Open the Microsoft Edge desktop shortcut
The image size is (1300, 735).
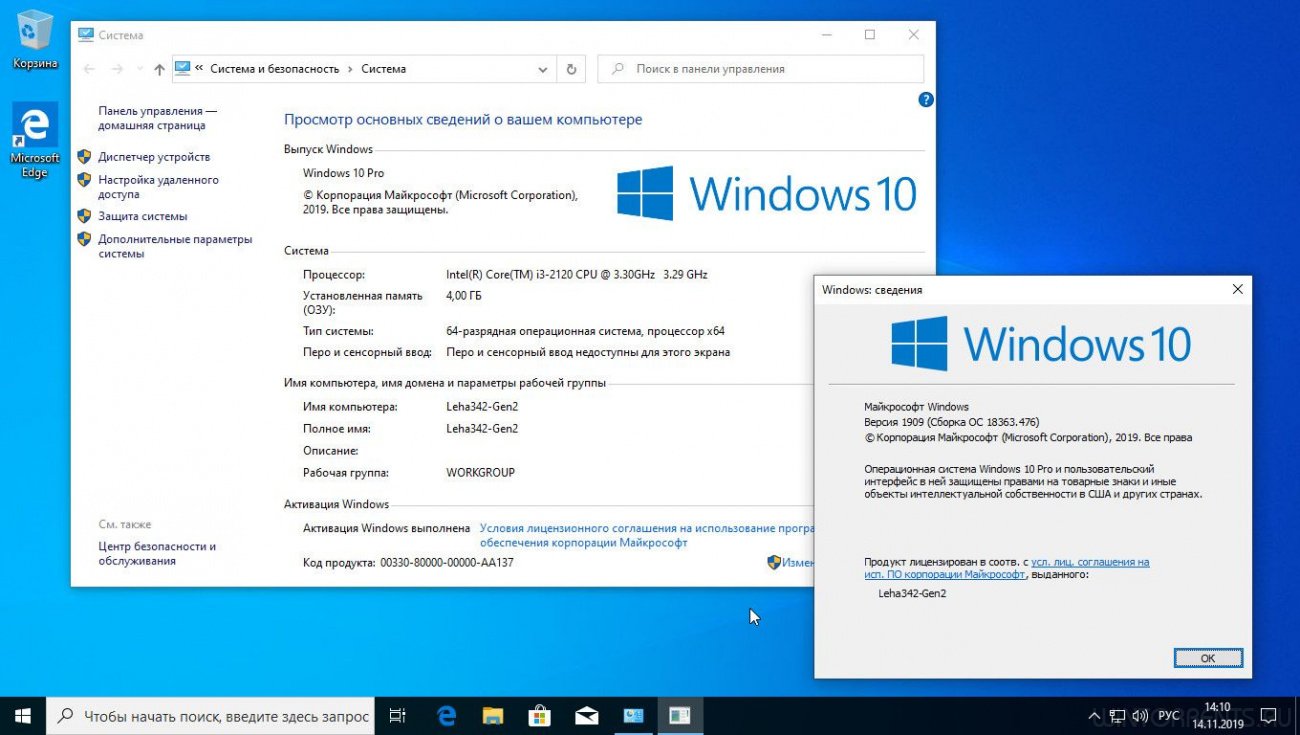(x=35, y=140)
